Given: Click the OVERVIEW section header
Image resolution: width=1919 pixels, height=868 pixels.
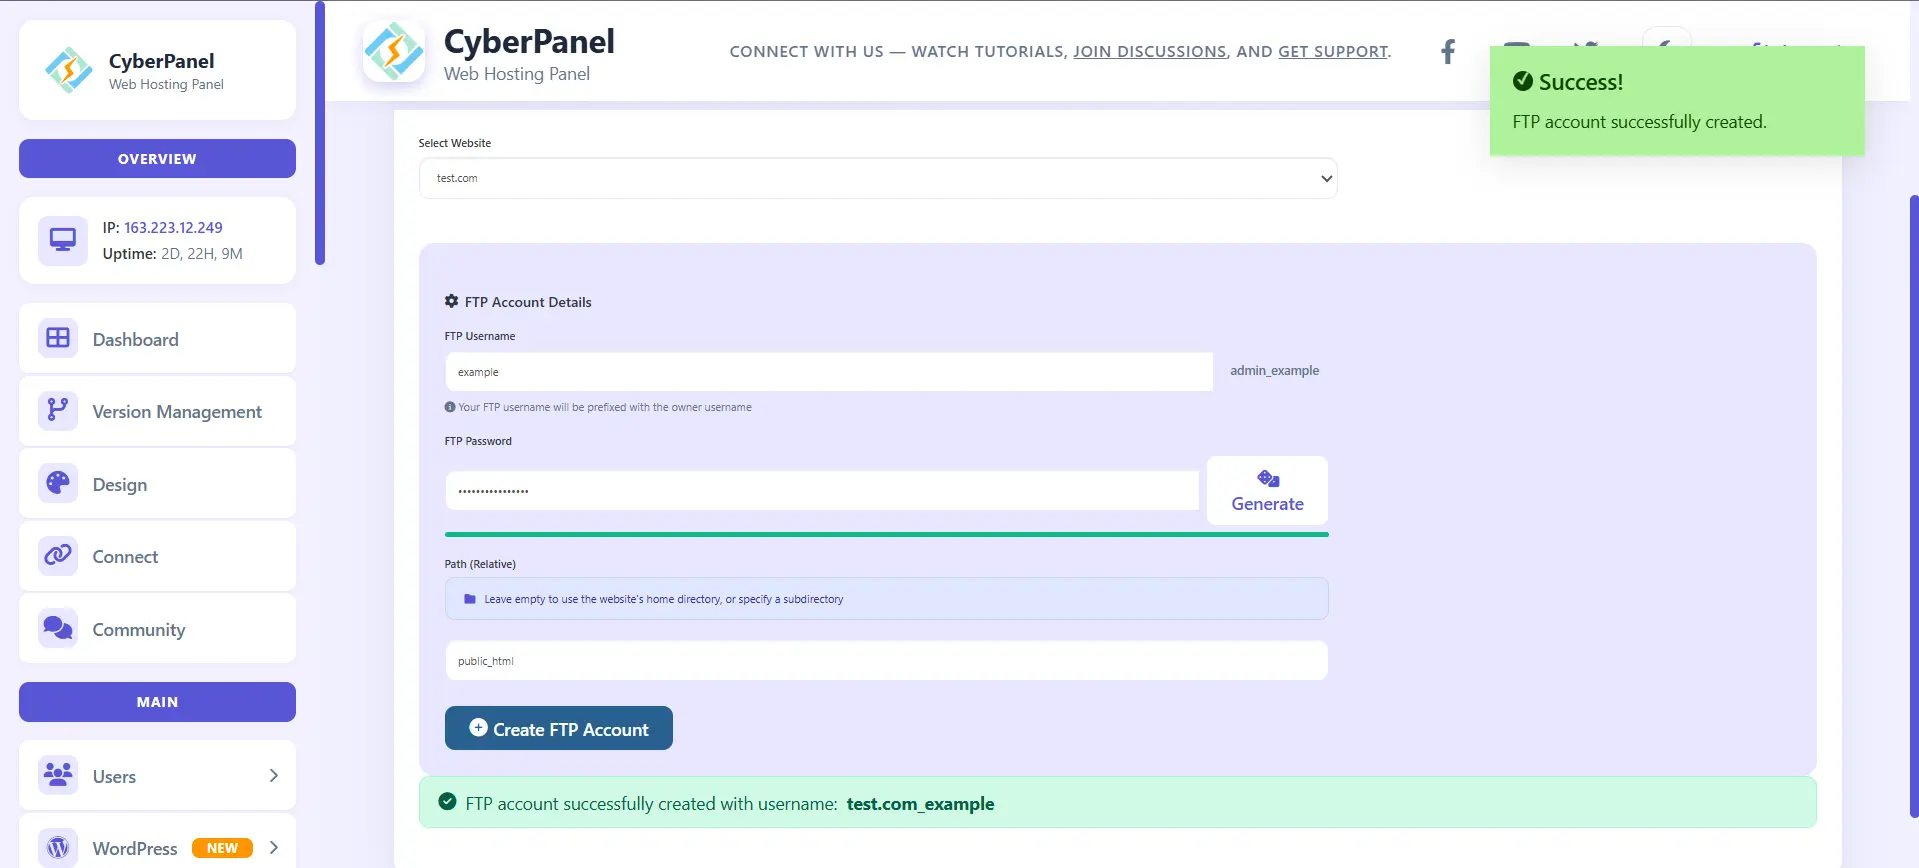Looking at the screenshot, I should click(157, 159).
